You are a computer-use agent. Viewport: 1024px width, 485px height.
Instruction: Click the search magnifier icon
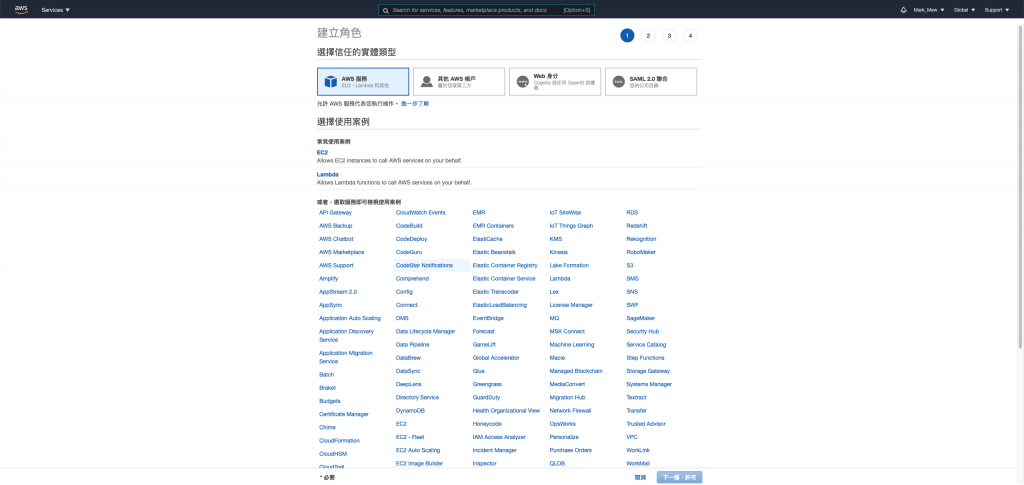pyautogui.click(x=386, y=10)
